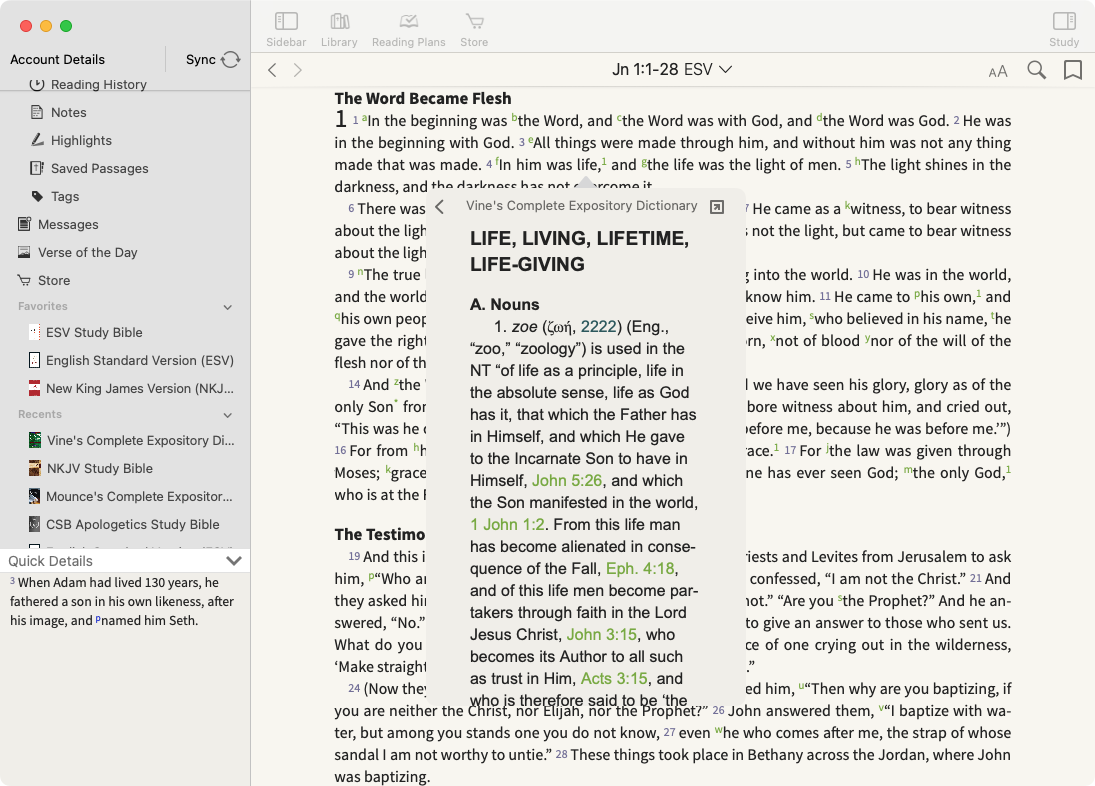Click cross-reference marker b before 'the Word'
The height and width of the screenshot is (786, 1095).
[515, 117]
